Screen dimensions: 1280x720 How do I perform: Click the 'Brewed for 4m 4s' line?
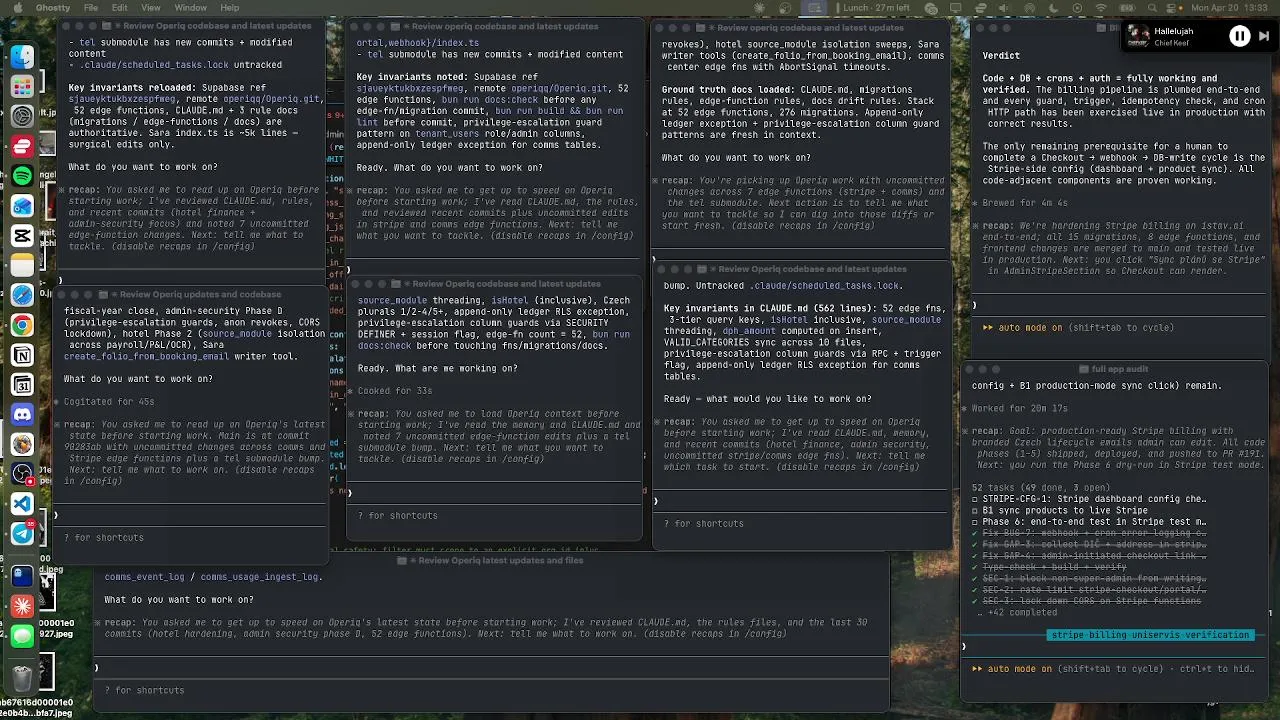pyautogui.click(x=1025, y=203)
